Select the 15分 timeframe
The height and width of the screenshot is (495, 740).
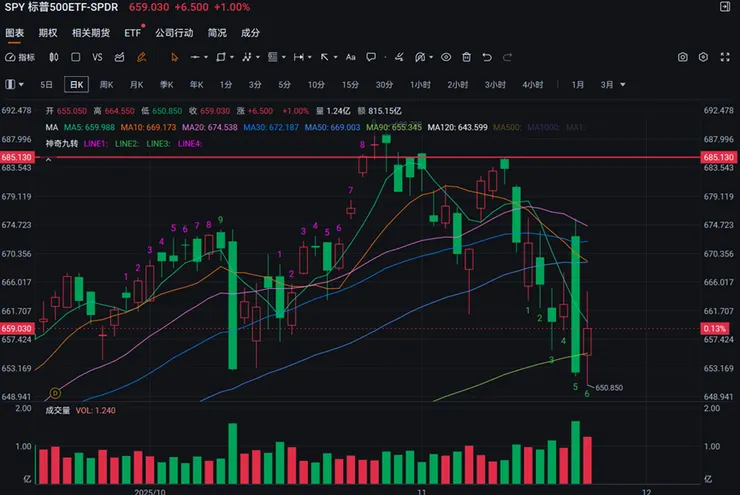pos(350,85)
